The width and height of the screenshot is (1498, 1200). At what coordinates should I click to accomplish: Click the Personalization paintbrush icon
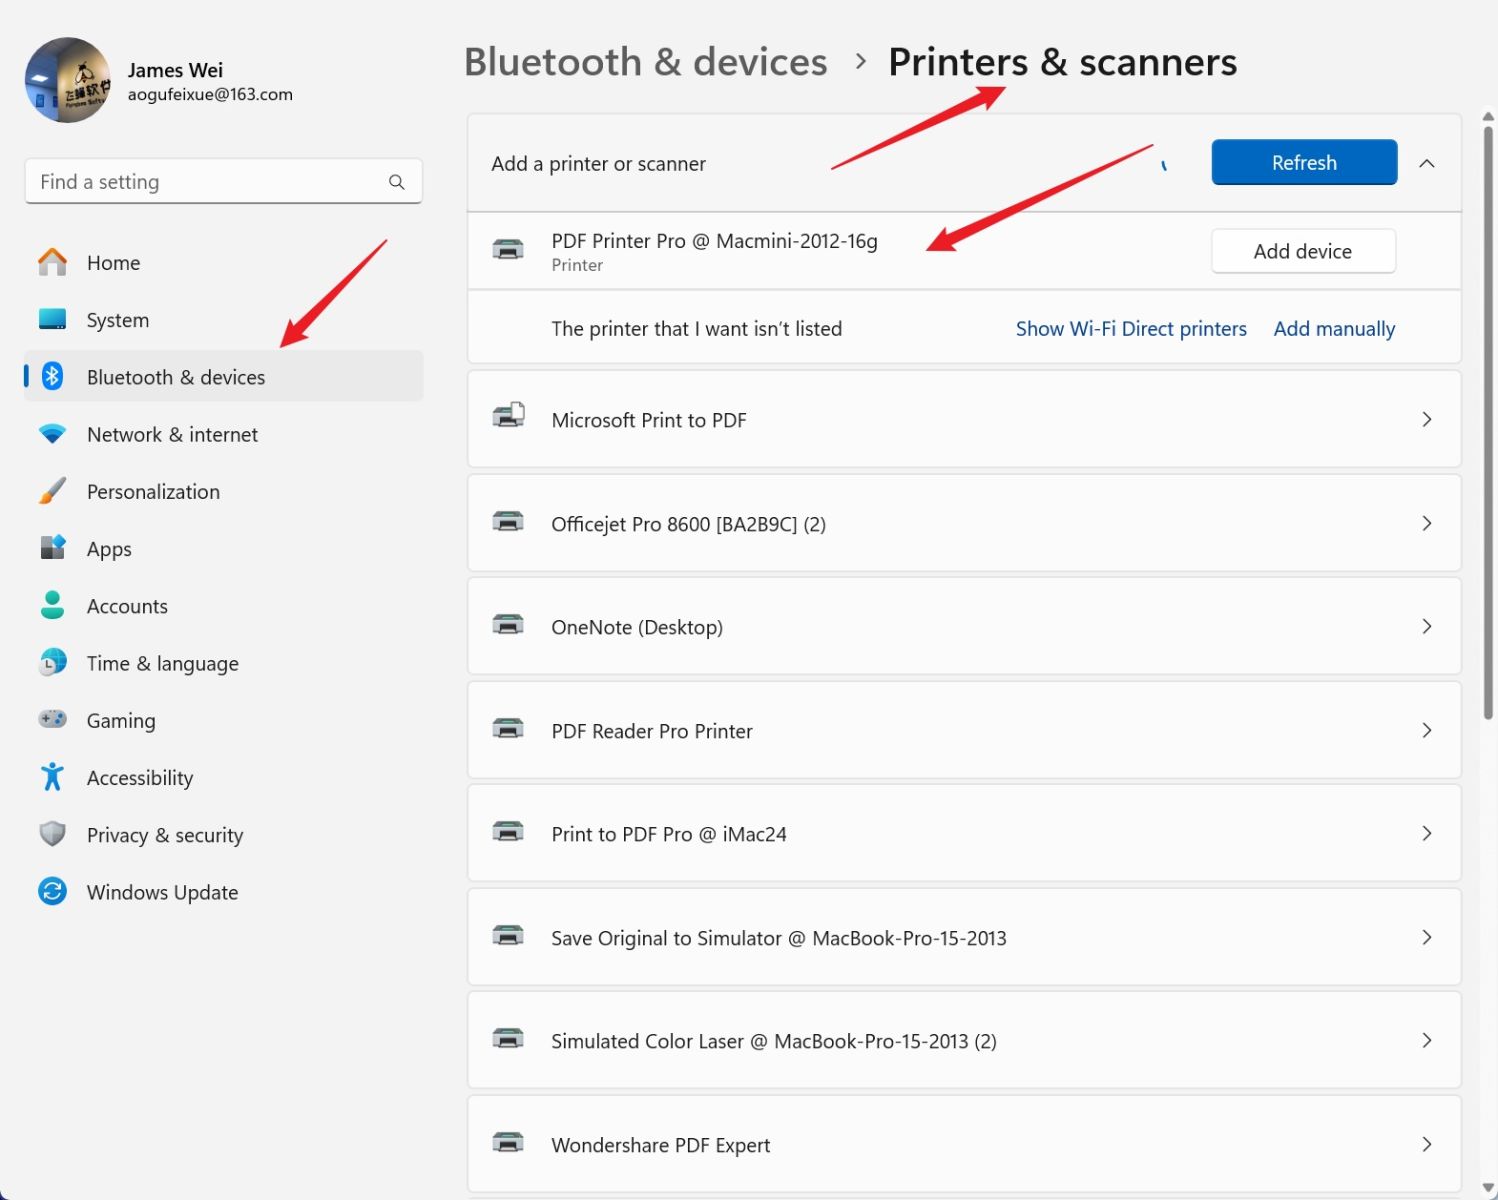52,491
